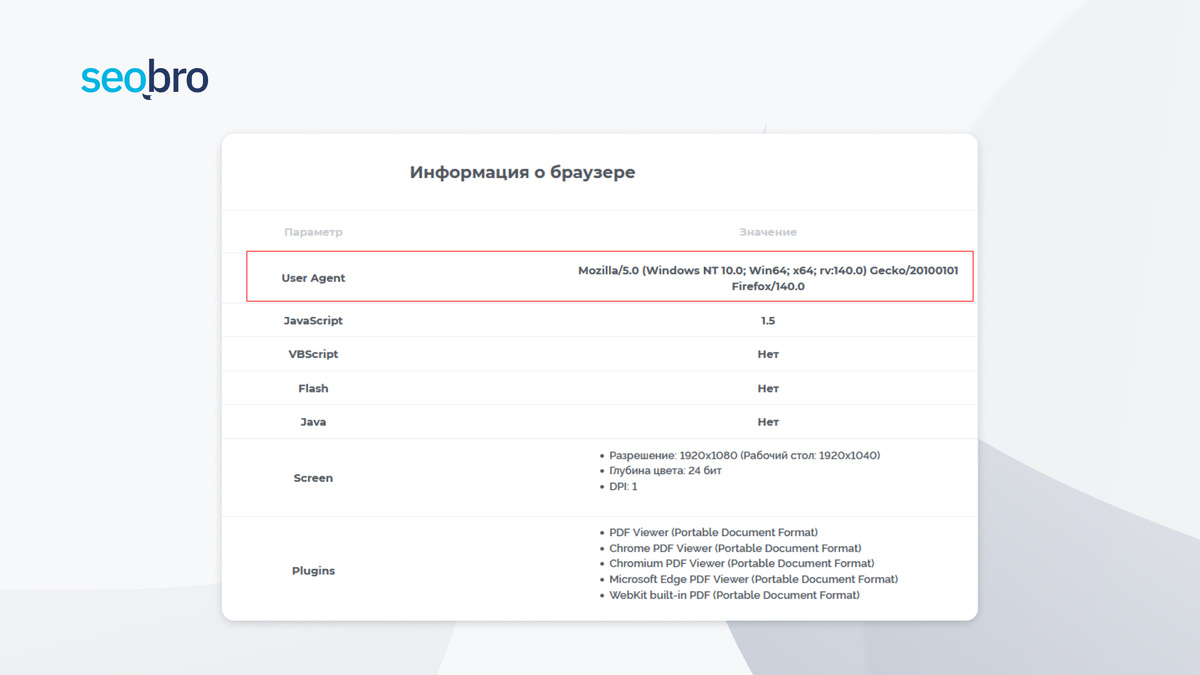1200x675 pixels.
Task: Click the "Разрешение: 1920x1080" line
Action: tap(744, 455)
